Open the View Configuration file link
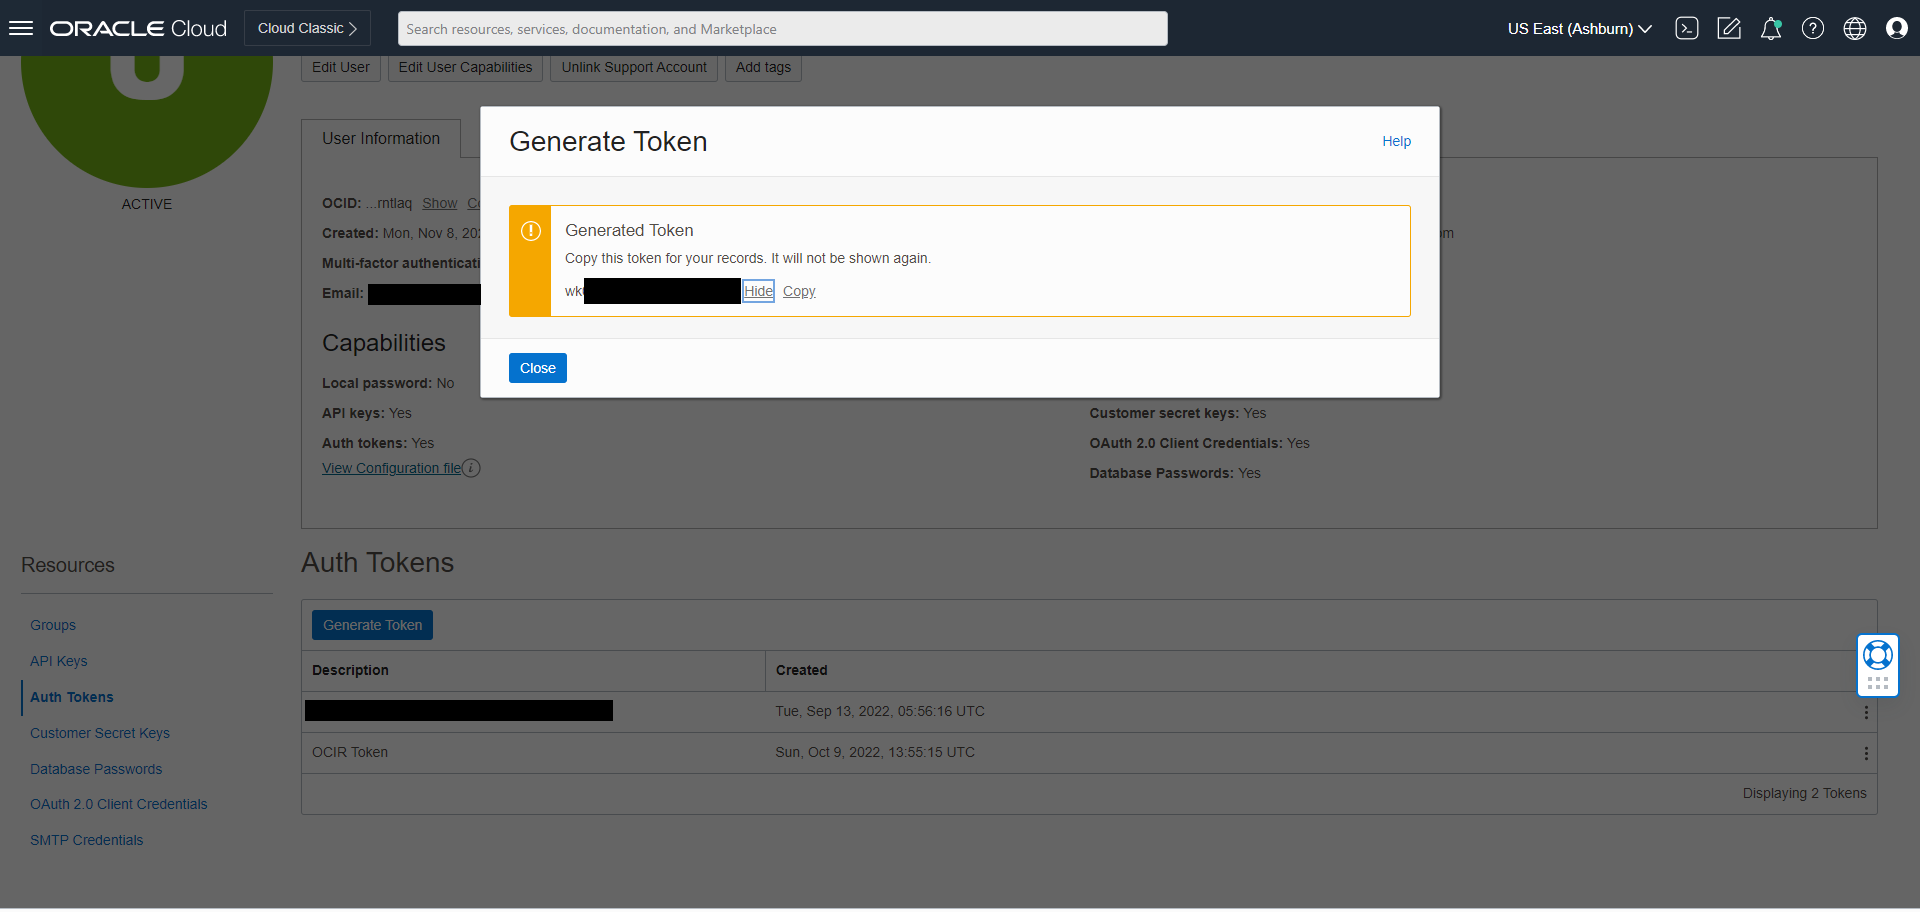This screenshot has width=1920, height=912. 392,468
